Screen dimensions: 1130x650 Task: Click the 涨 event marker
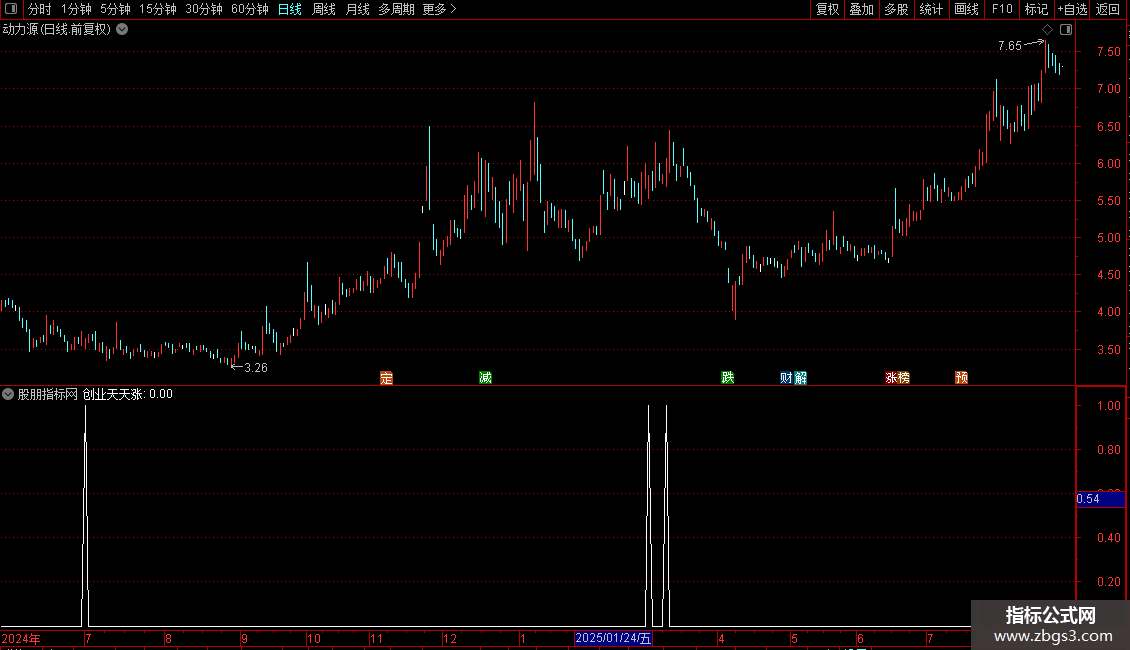coord(891,378)
